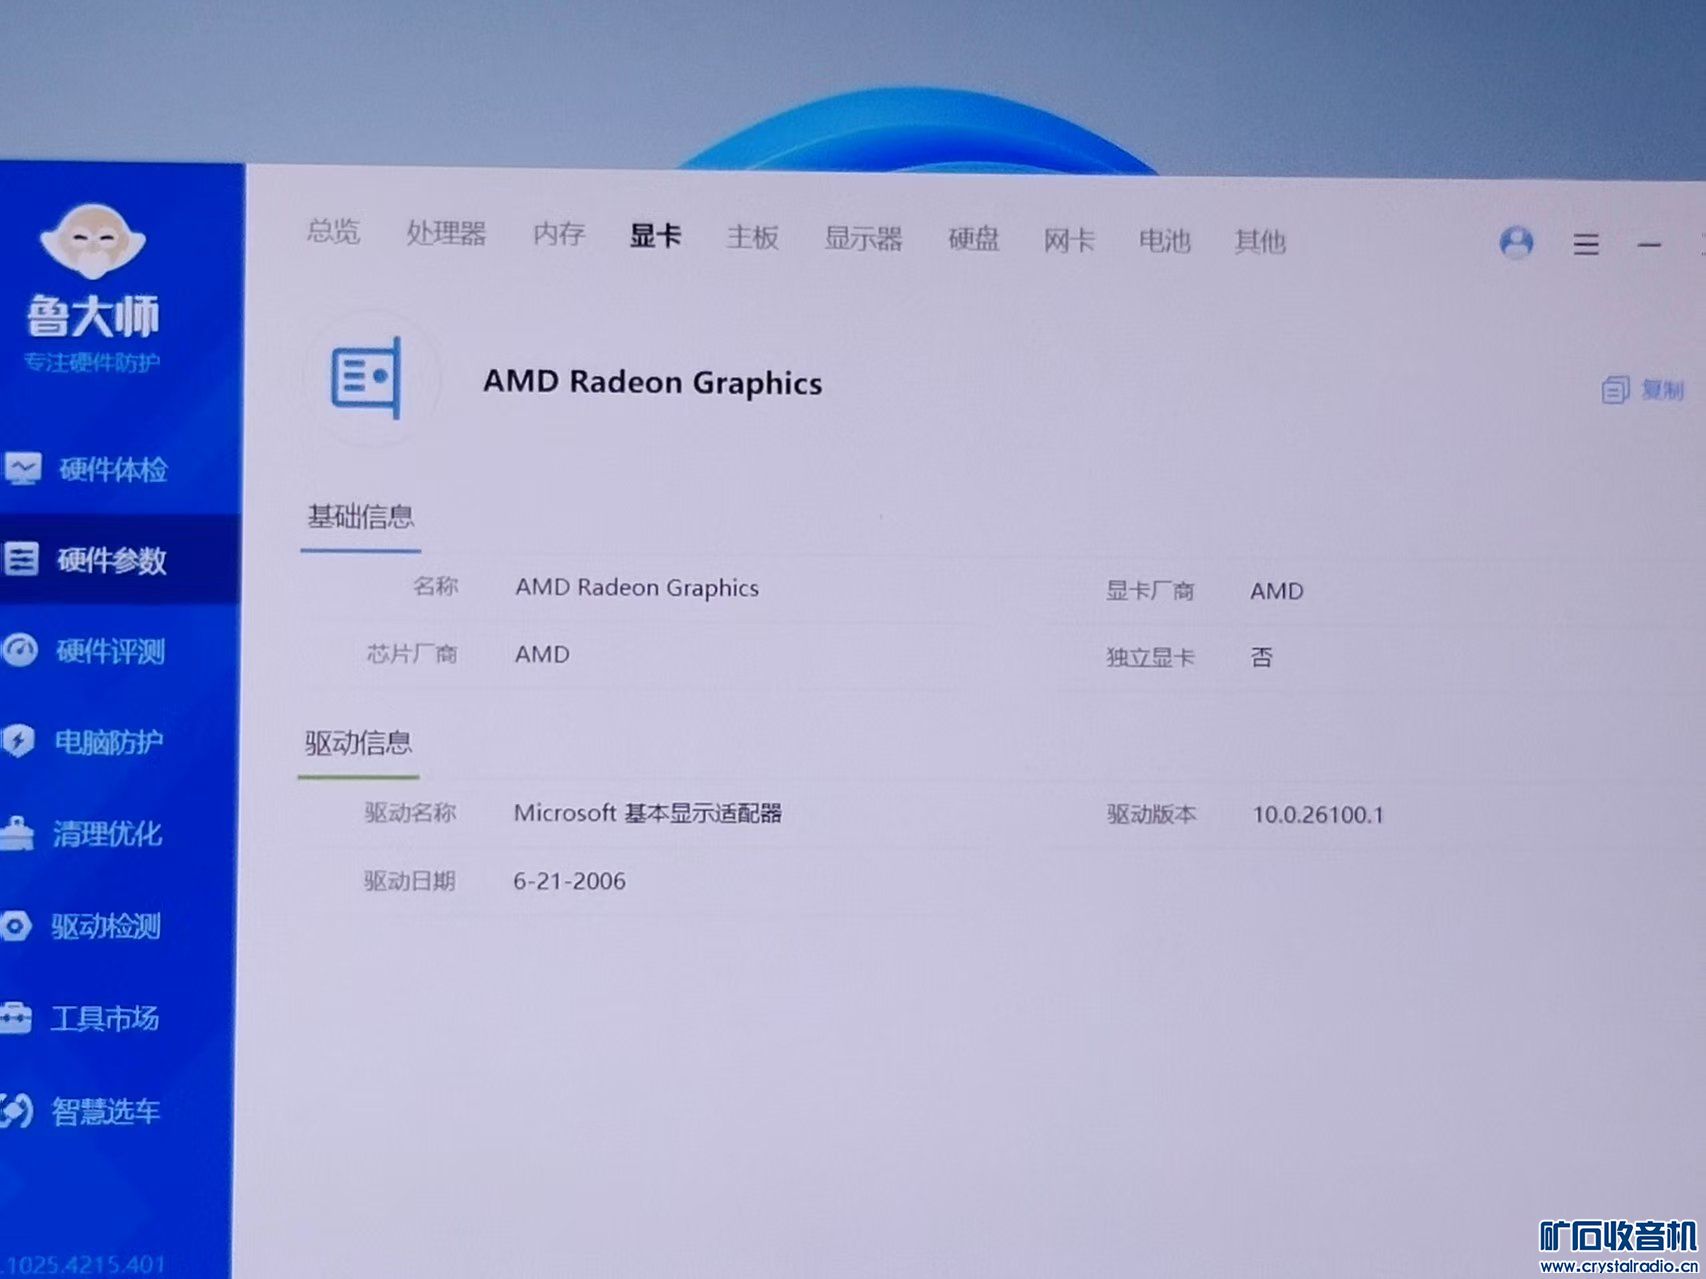Screen dimensions: 1706x1279
Task: Click the AMD Radeon Graphics heading
Action: click(x=653, y=383)
